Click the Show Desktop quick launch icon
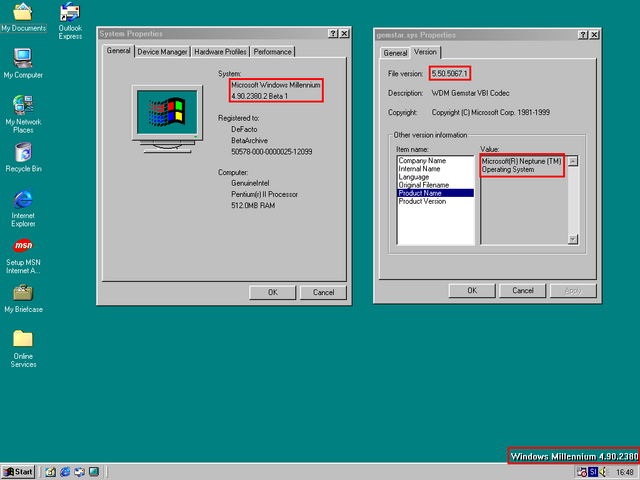Screen dimensions: 640x480 pyautogui.click(x=94, y=472)
